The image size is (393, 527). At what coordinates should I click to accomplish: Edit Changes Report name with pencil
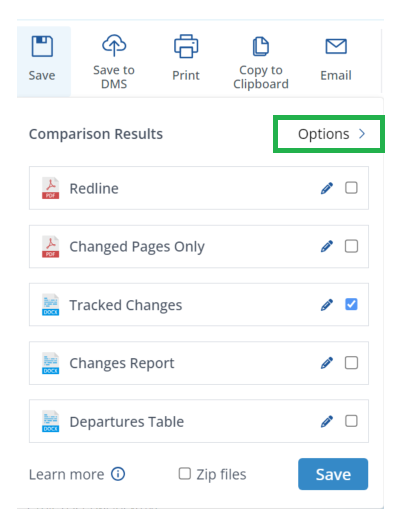point(326,363)
